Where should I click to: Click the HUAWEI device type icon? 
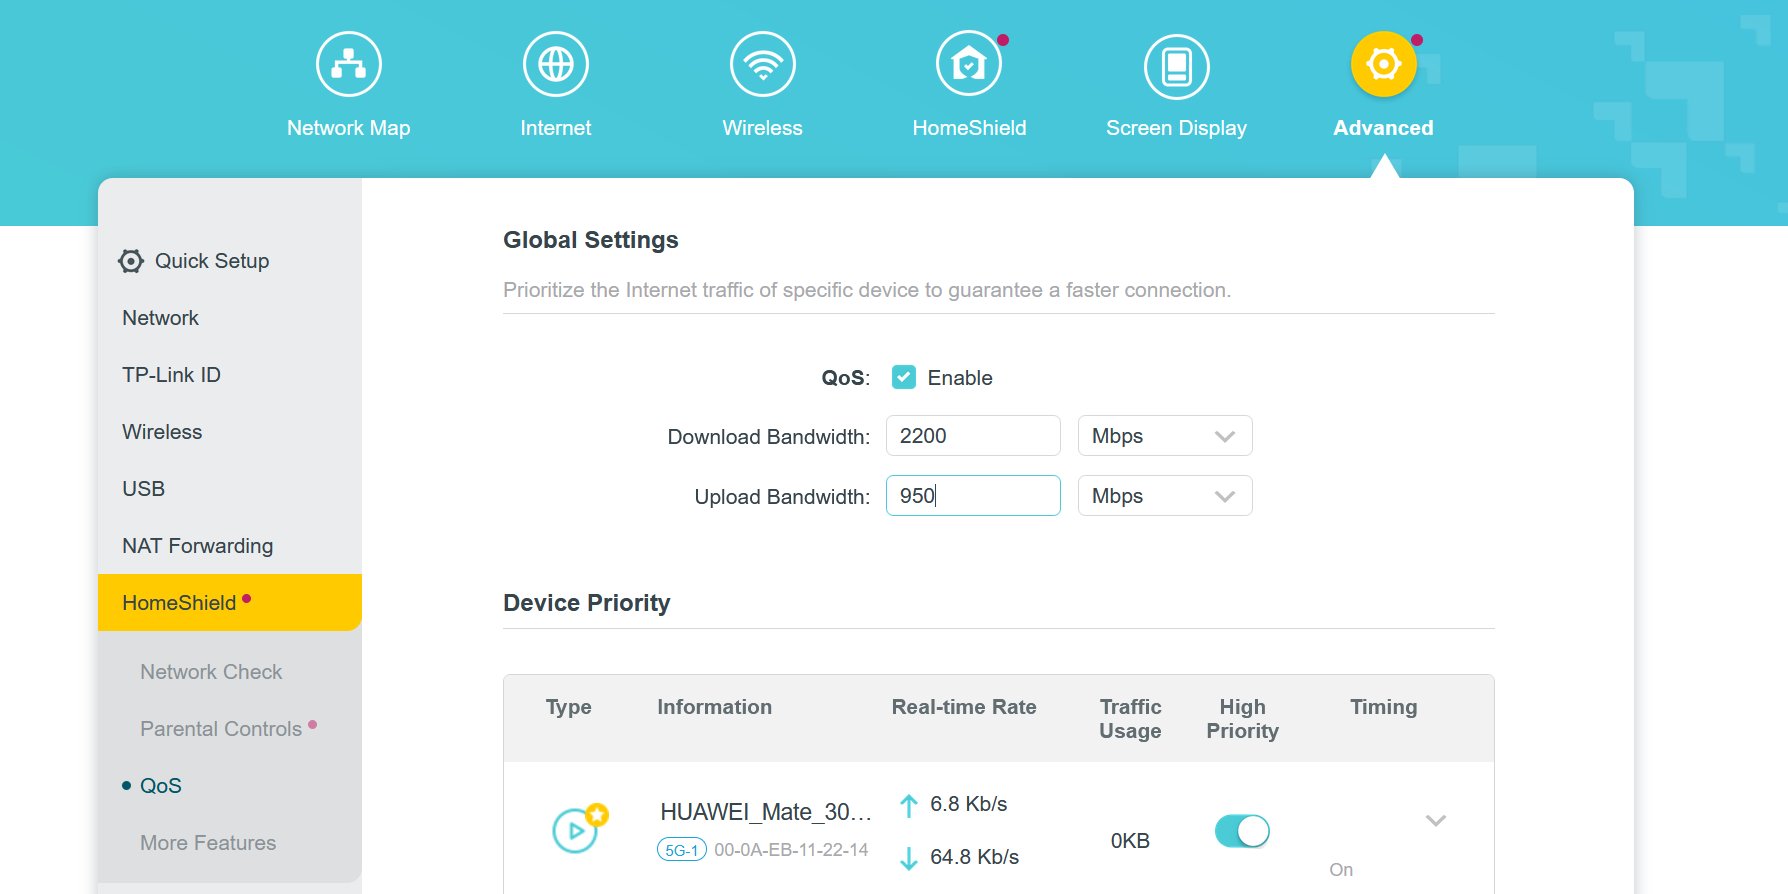click(579, 829)
